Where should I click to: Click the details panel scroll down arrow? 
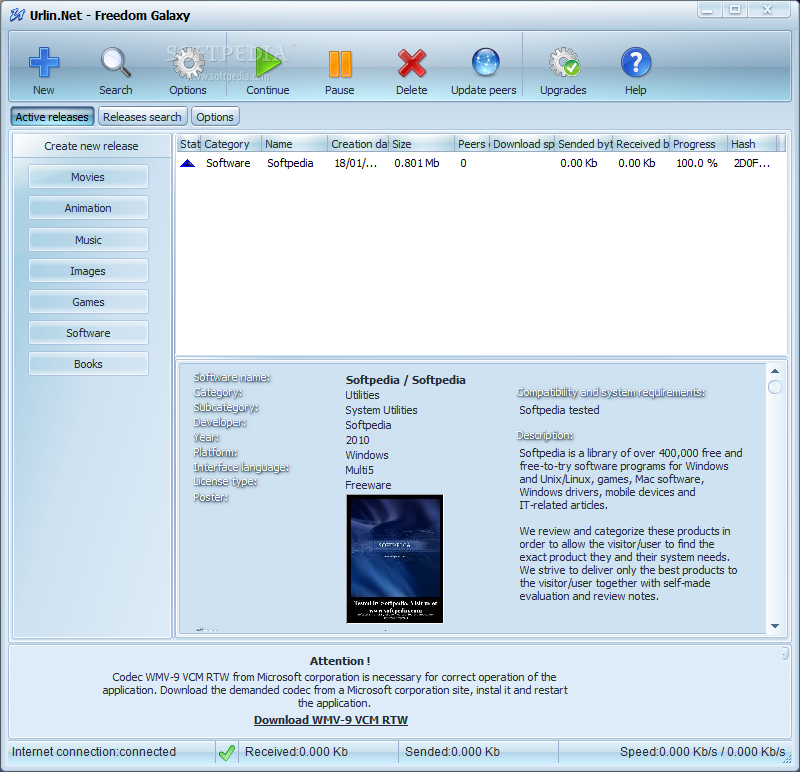pyautogui.click(x=775, y=626)
